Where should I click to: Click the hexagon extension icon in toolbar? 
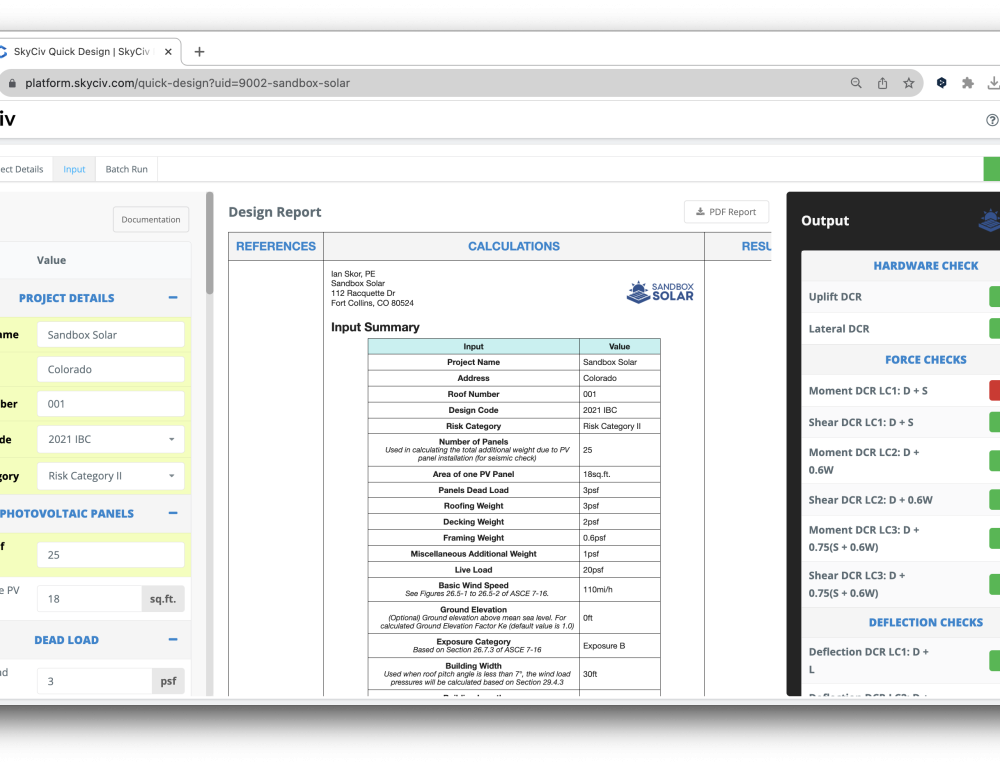(941, 83)
